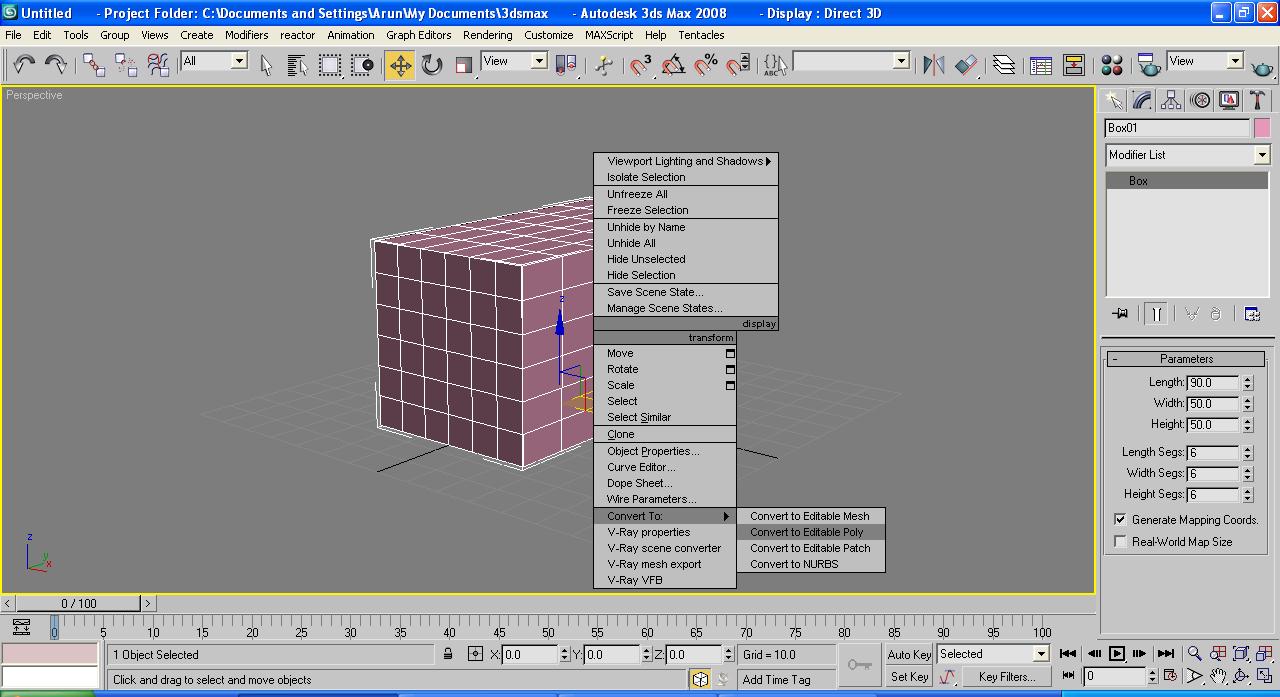Toggle Auto Key animation mode
Screen dimensions: 1280x697
click(x=909, y=654)
